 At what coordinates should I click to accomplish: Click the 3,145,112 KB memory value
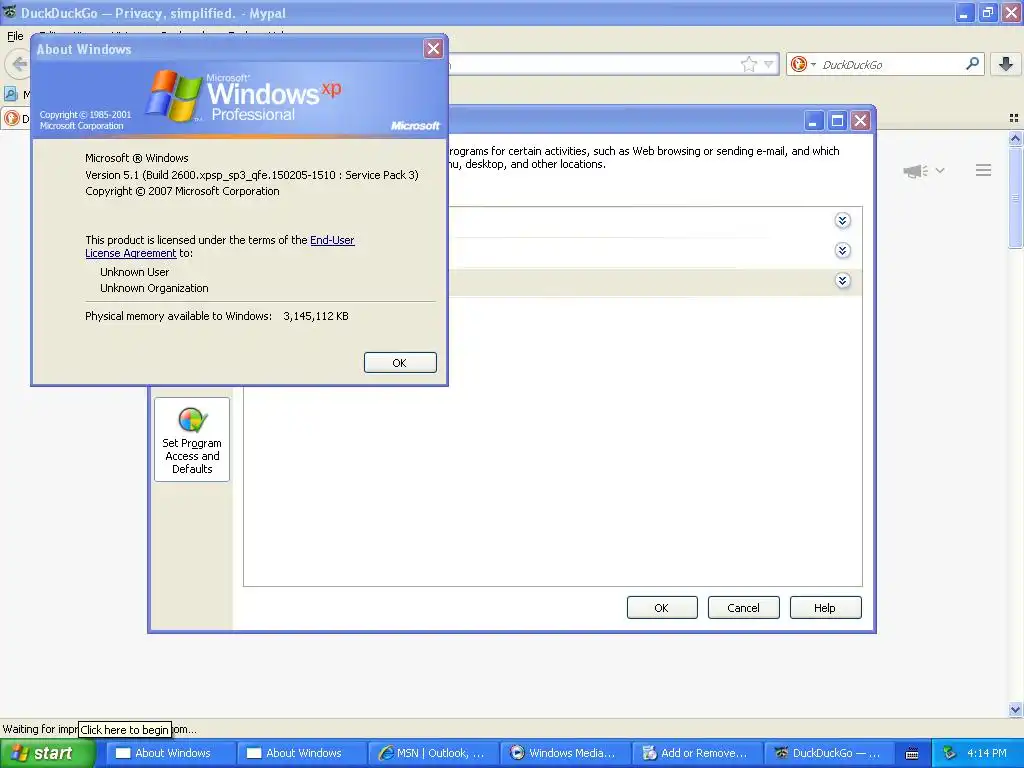[316, 316]
